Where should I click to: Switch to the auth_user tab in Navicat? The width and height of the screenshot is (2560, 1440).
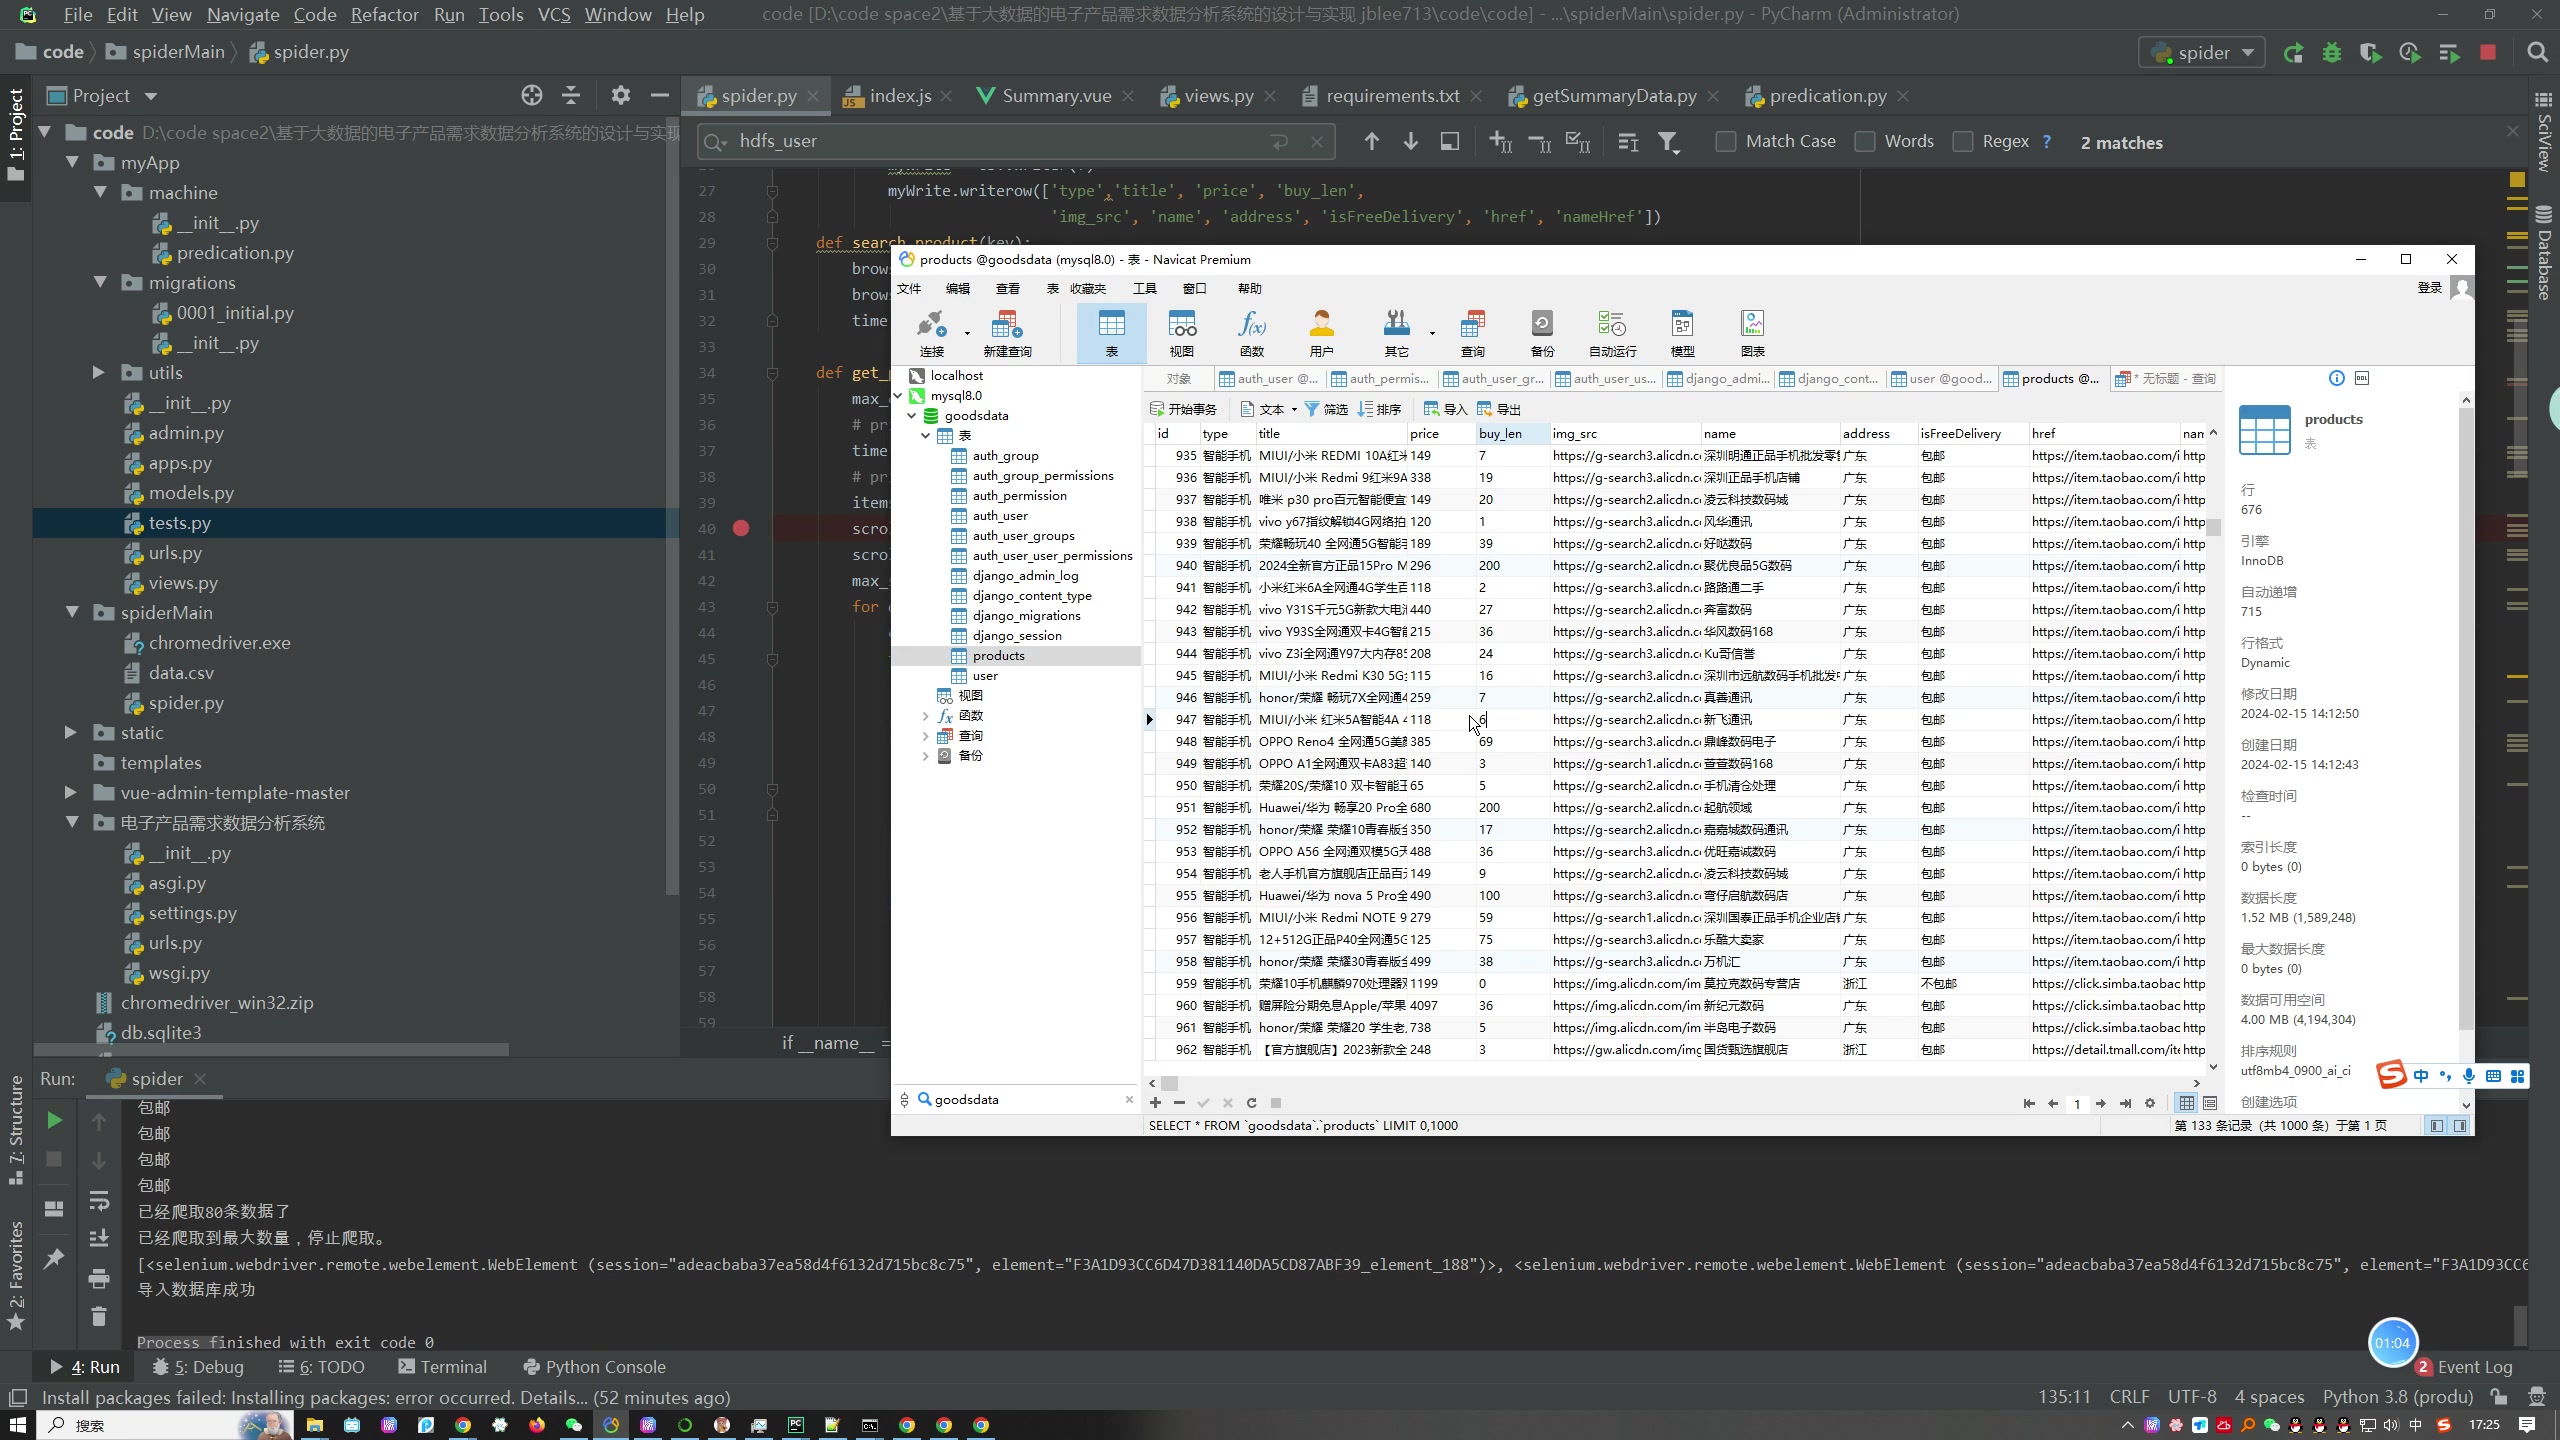coord(1270,379)
